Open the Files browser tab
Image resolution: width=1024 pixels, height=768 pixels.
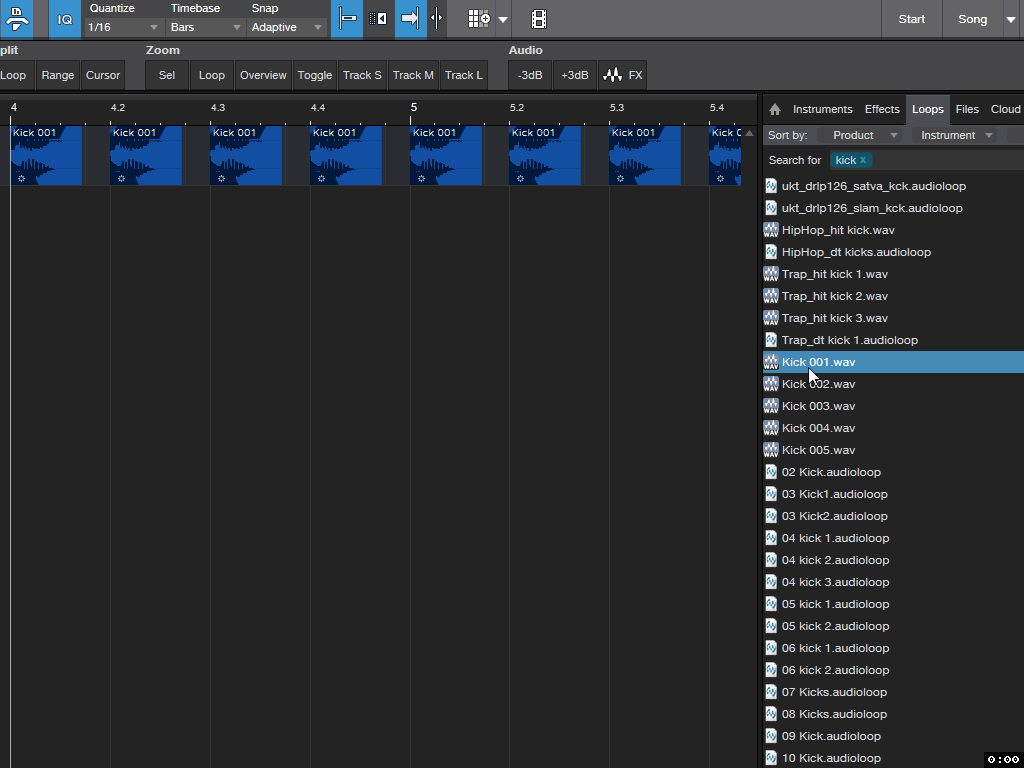click(x=967, y=109)
